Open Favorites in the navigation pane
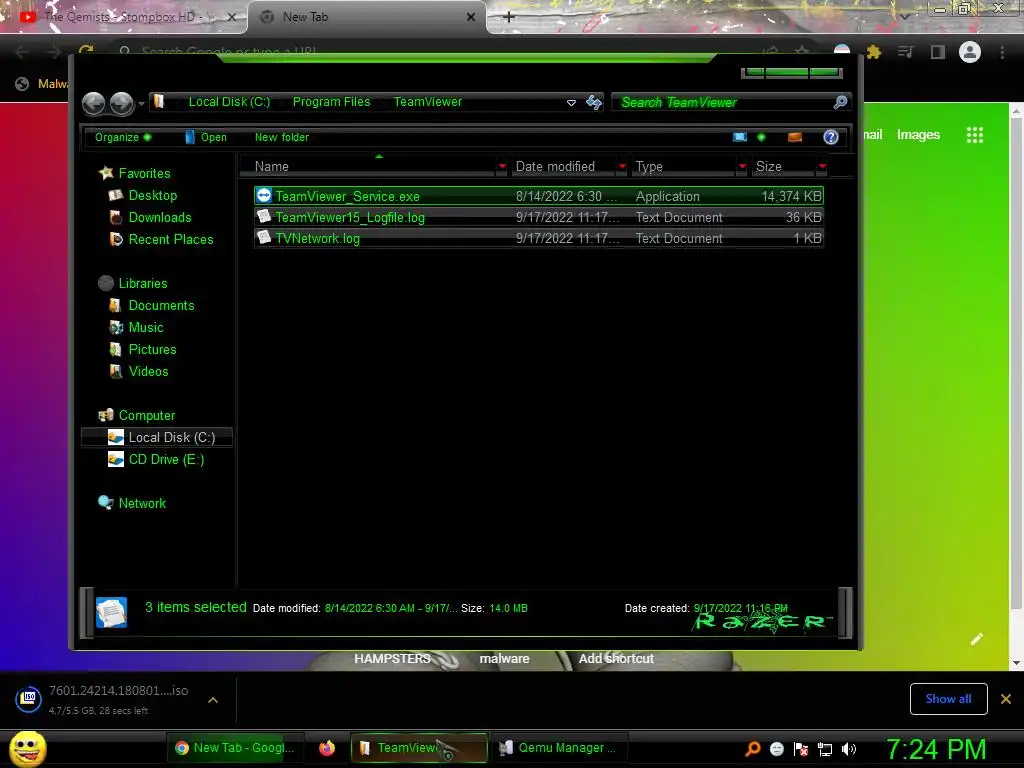Viewport: 1024px width, 768px height. click(x=144, y=173)
